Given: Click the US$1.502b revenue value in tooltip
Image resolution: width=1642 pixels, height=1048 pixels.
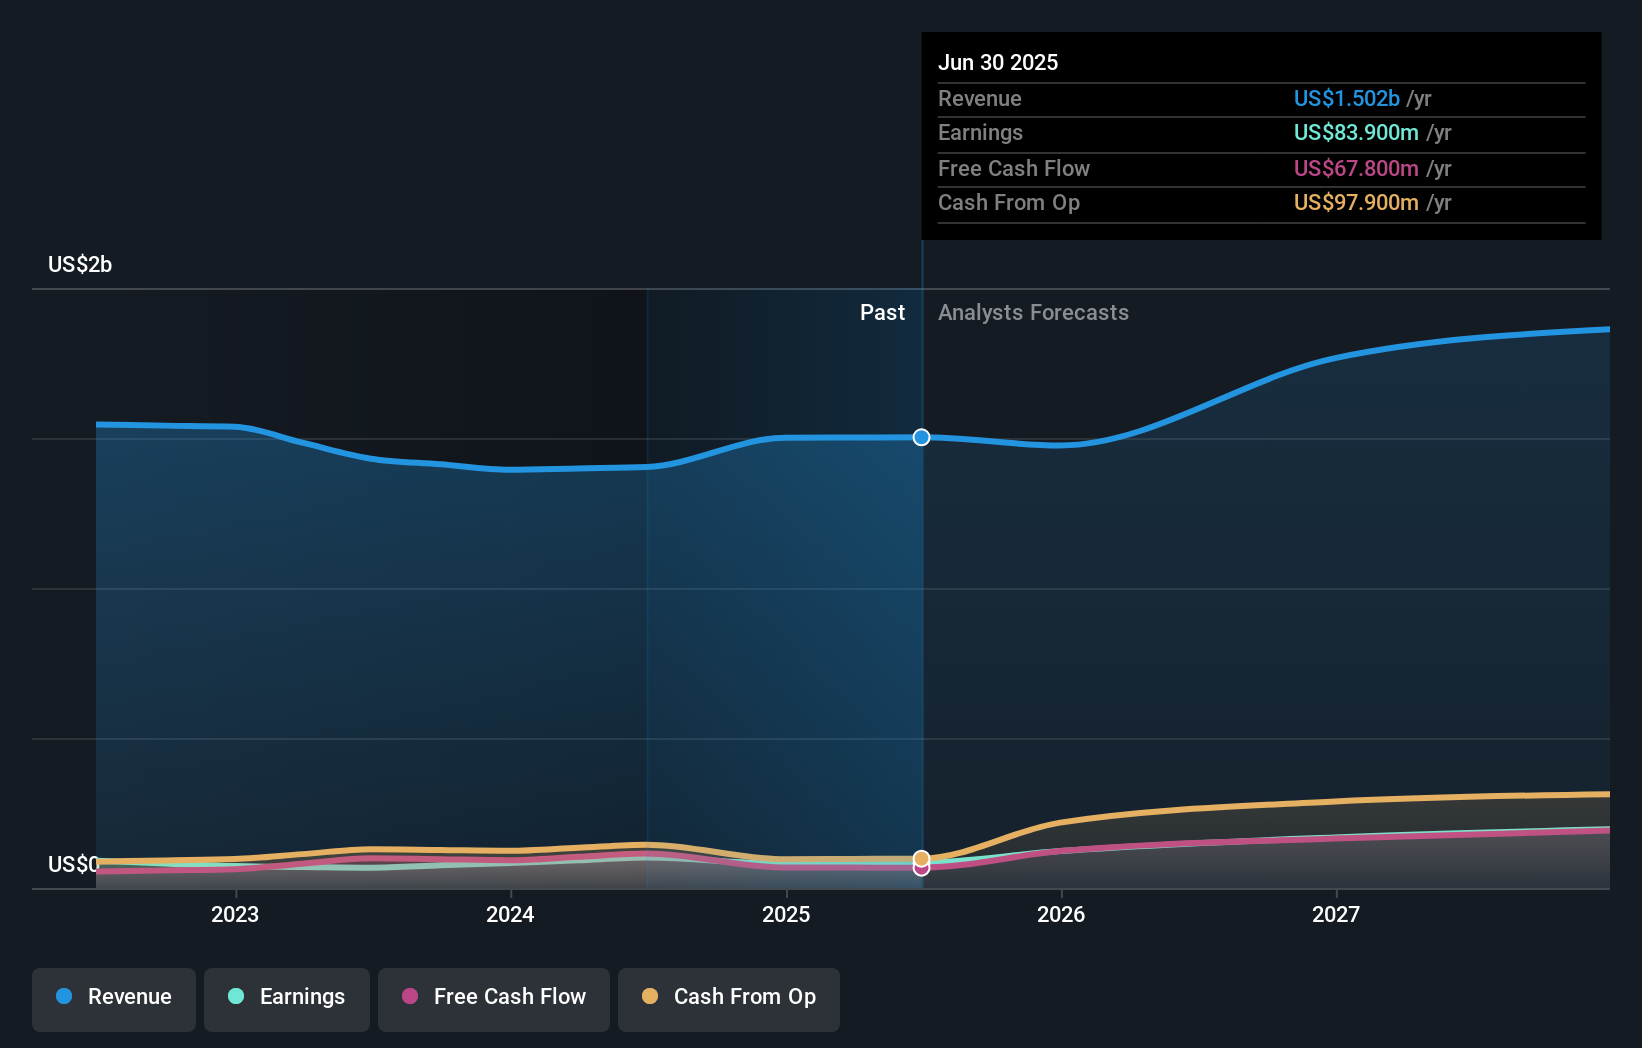Looking at the screenshot, I should 1346,98.
